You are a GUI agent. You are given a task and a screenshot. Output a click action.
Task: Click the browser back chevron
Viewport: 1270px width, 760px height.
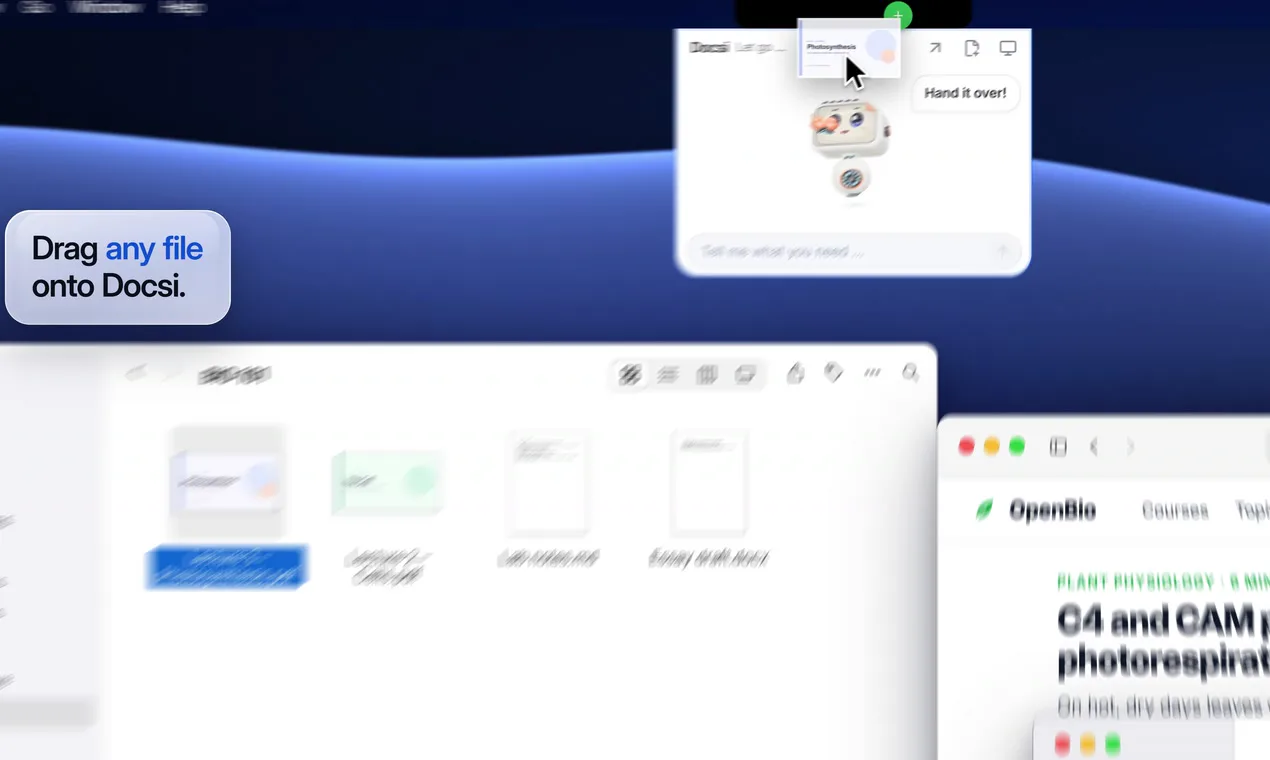point(1094,447)
